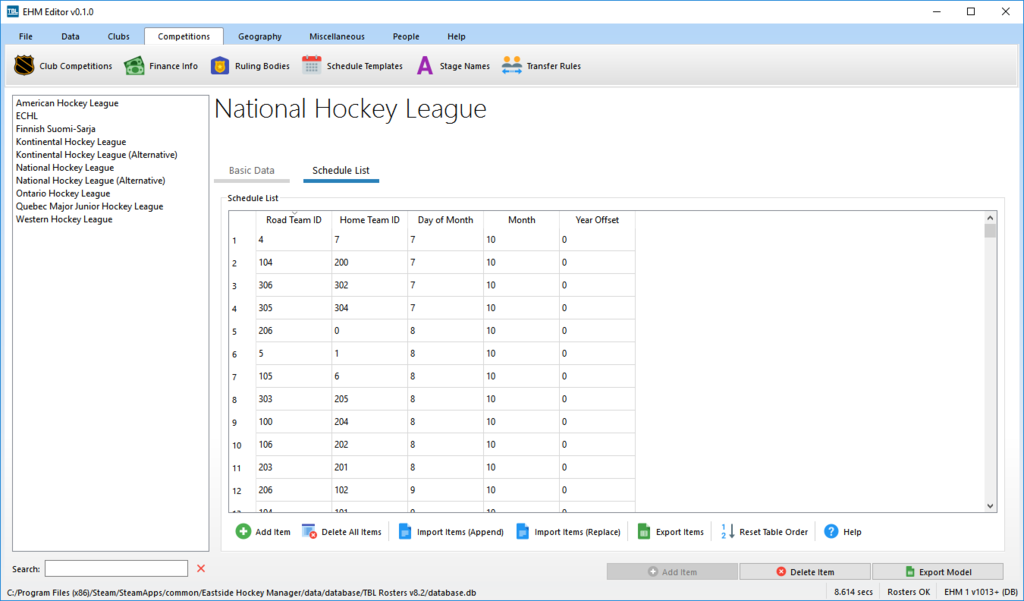Screen dimensions: 1024x601
Task: Select the Competitions ribbon tab
Action: click(184, 37)
